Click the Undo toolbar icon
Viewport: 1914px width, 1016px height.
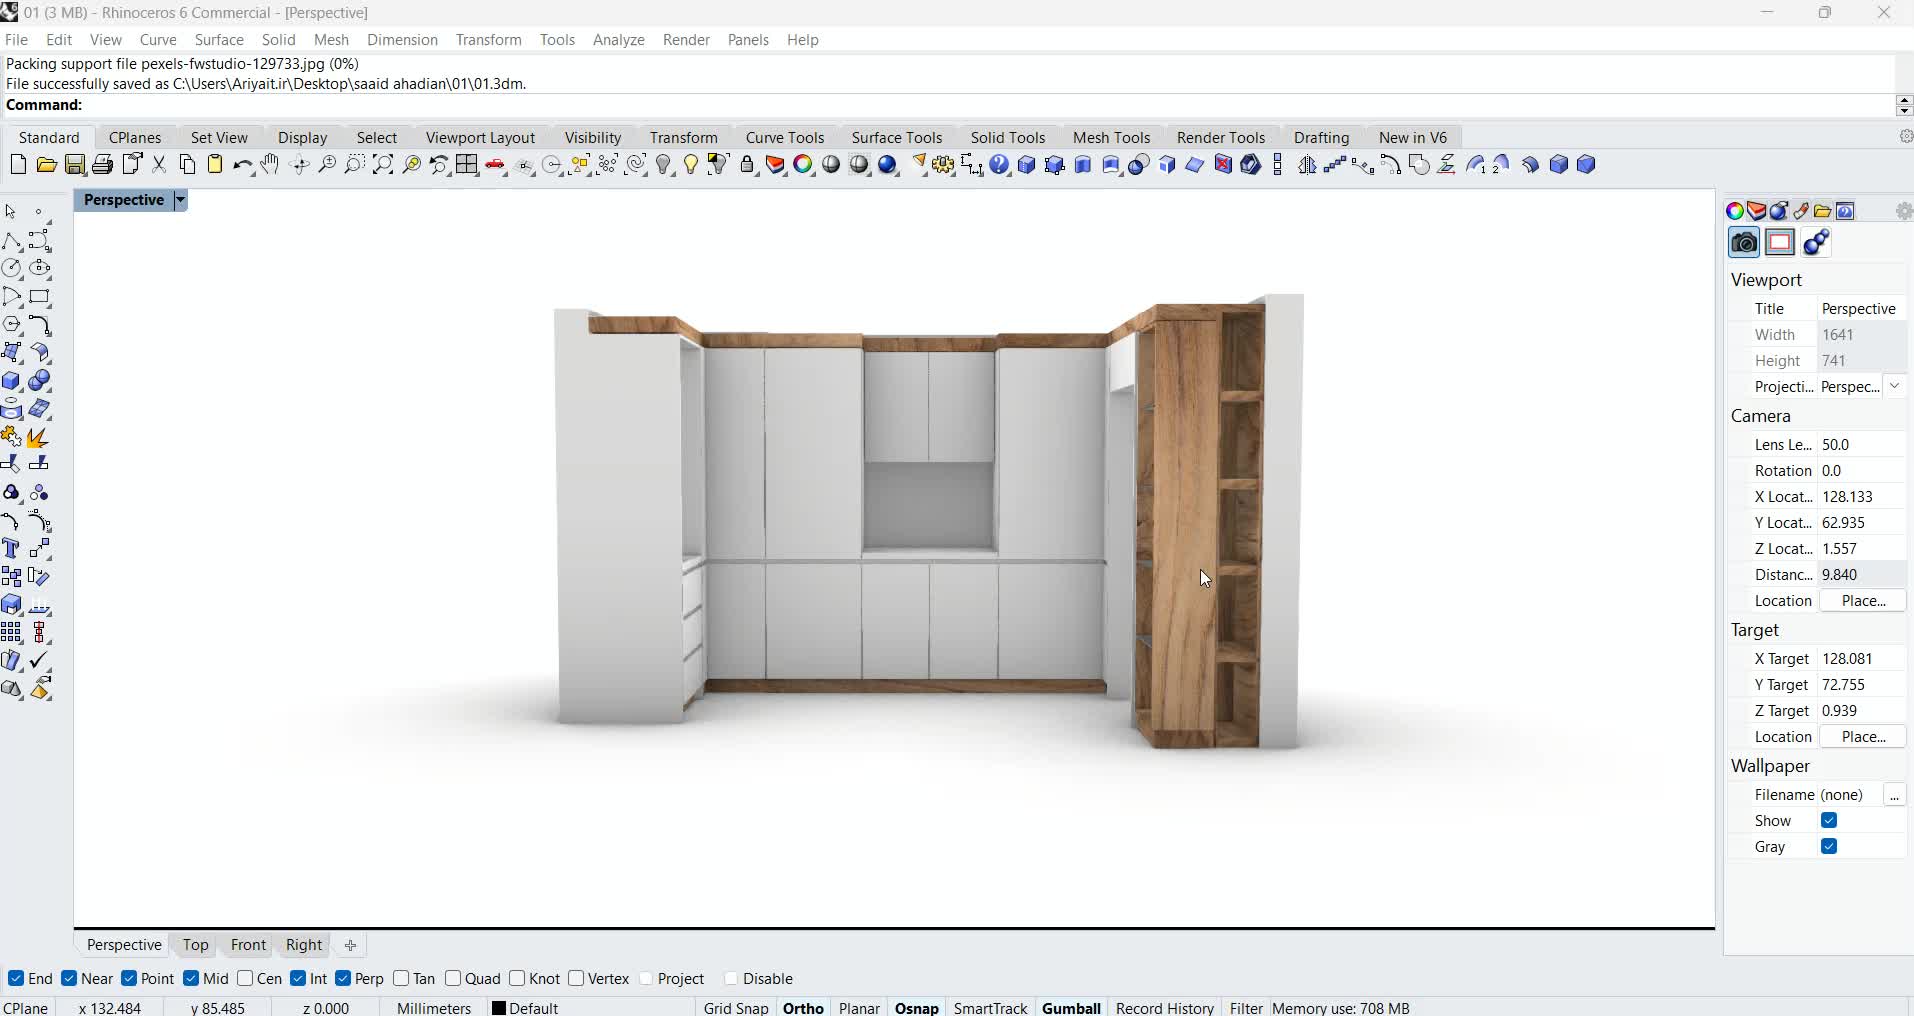tap(243, 165)
